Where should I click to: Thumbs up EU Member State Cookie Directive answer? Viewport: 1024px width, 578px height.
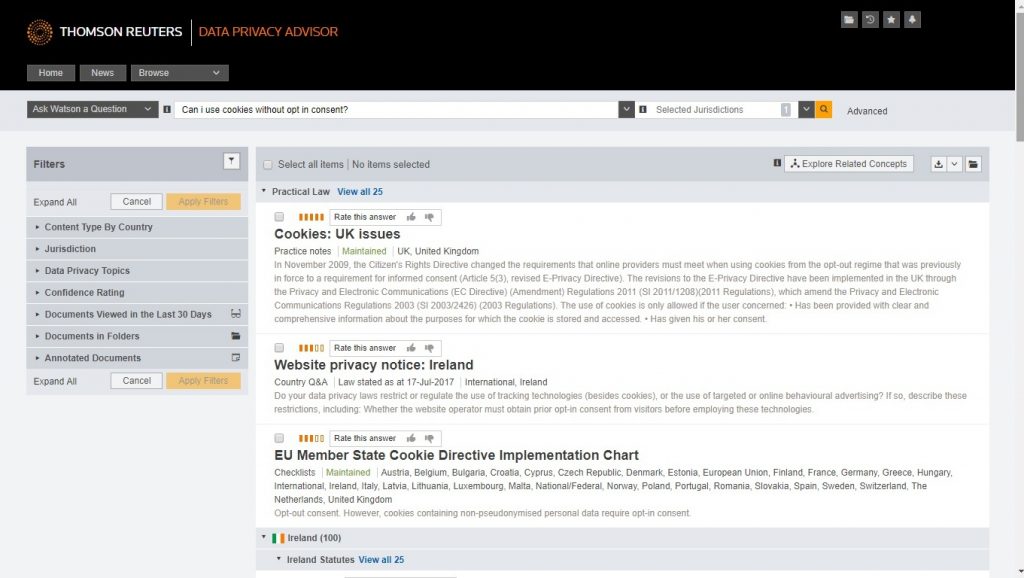[x=411, y=438]
